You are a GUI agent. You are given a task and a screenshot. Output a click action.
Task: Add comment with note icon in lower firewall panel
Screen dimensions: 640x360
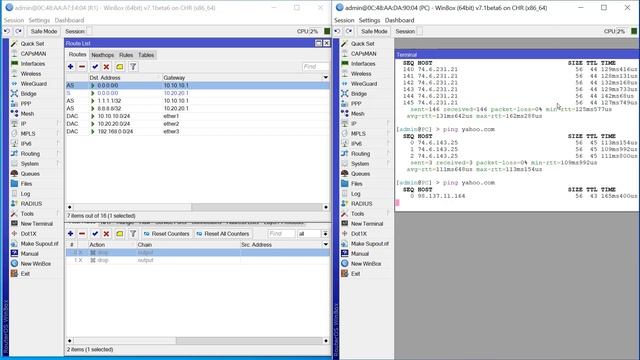click(120, 233)
